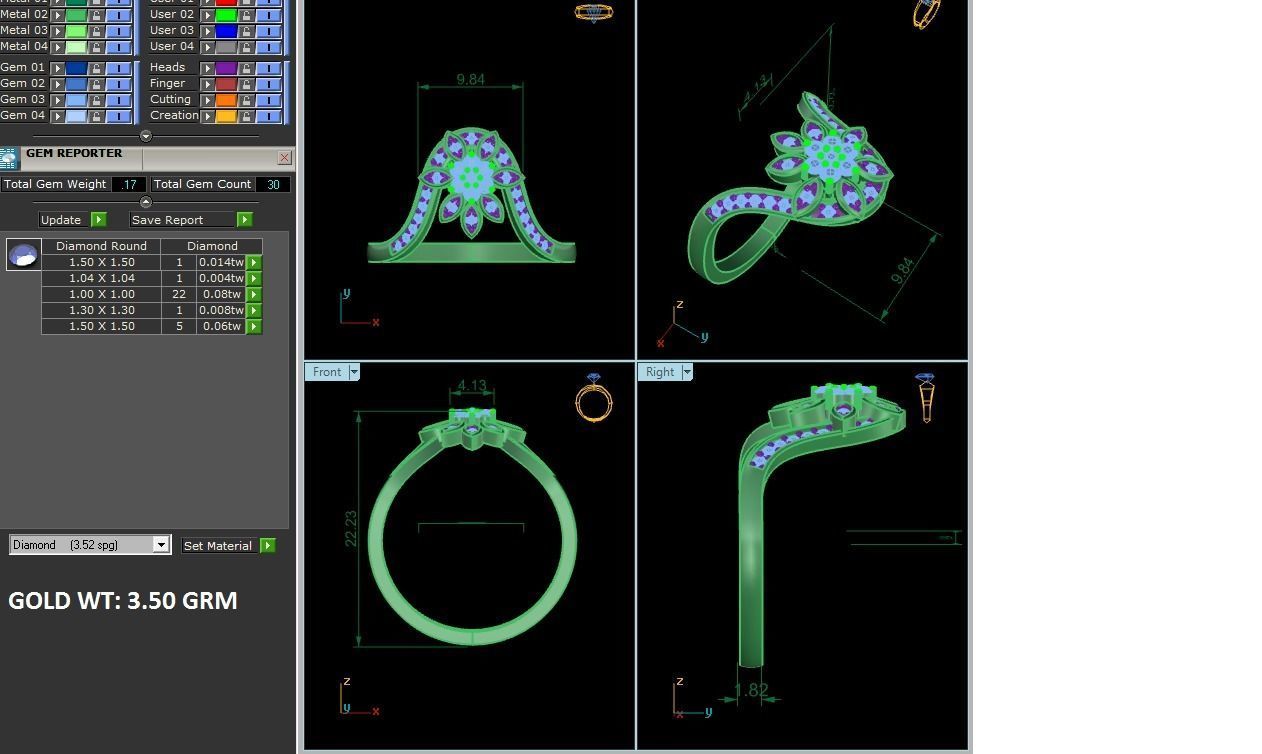Viewport: 1262px width, 754px height.
Task: Click green arrow beside Update
Action: coord(98,220)
